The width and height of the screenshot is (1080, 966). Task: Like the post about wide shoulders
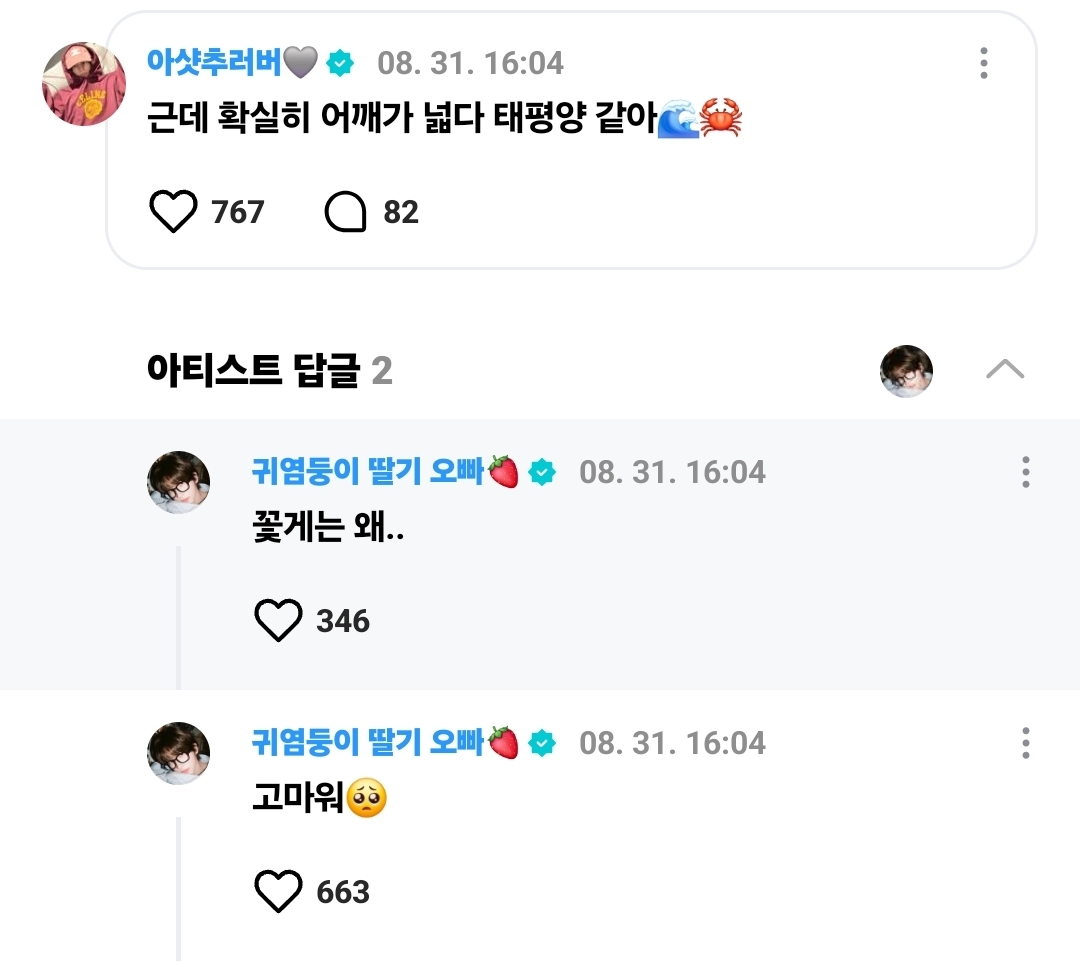[x=173, y=212]
